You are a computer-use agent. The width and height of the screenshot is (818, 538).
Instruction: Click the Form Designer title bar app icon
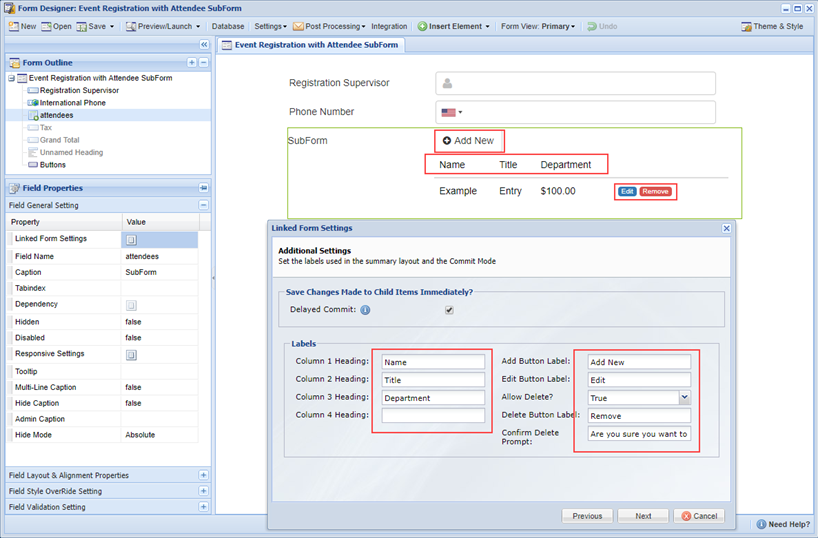(9, 8)
